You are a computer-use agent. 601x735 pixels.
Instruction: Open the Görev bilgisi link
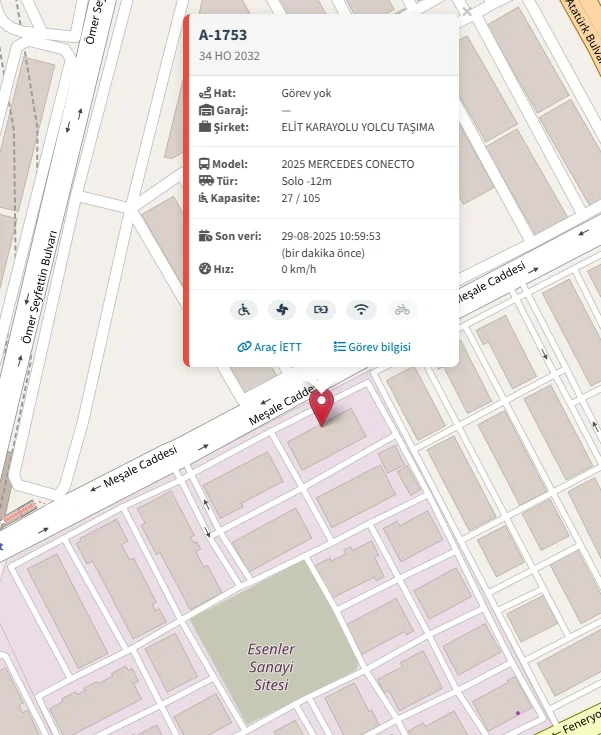[x=372, y=347]
